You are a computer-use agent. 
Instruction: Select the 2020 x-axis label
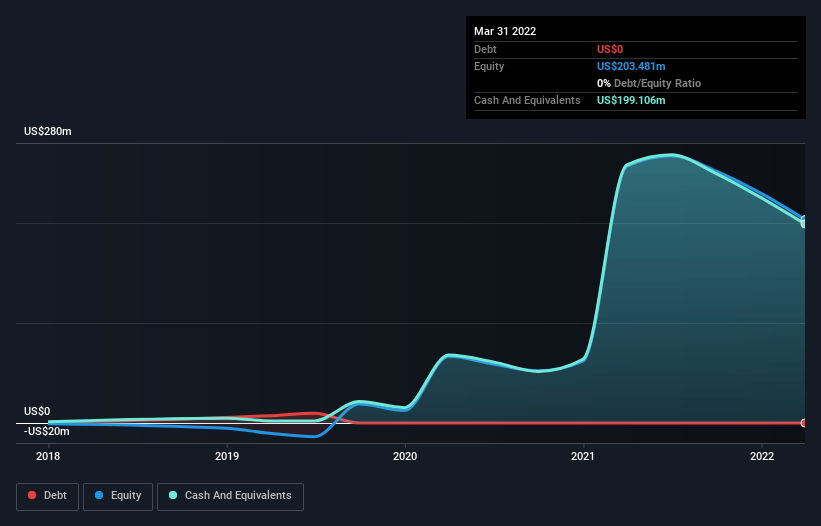(405, 456)
